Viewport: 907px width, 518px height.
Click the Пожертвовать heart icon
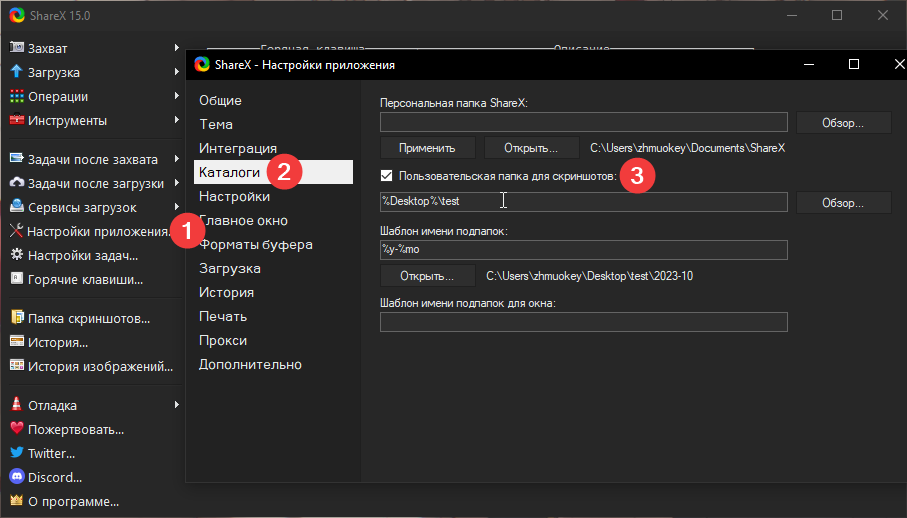[17, 428]
